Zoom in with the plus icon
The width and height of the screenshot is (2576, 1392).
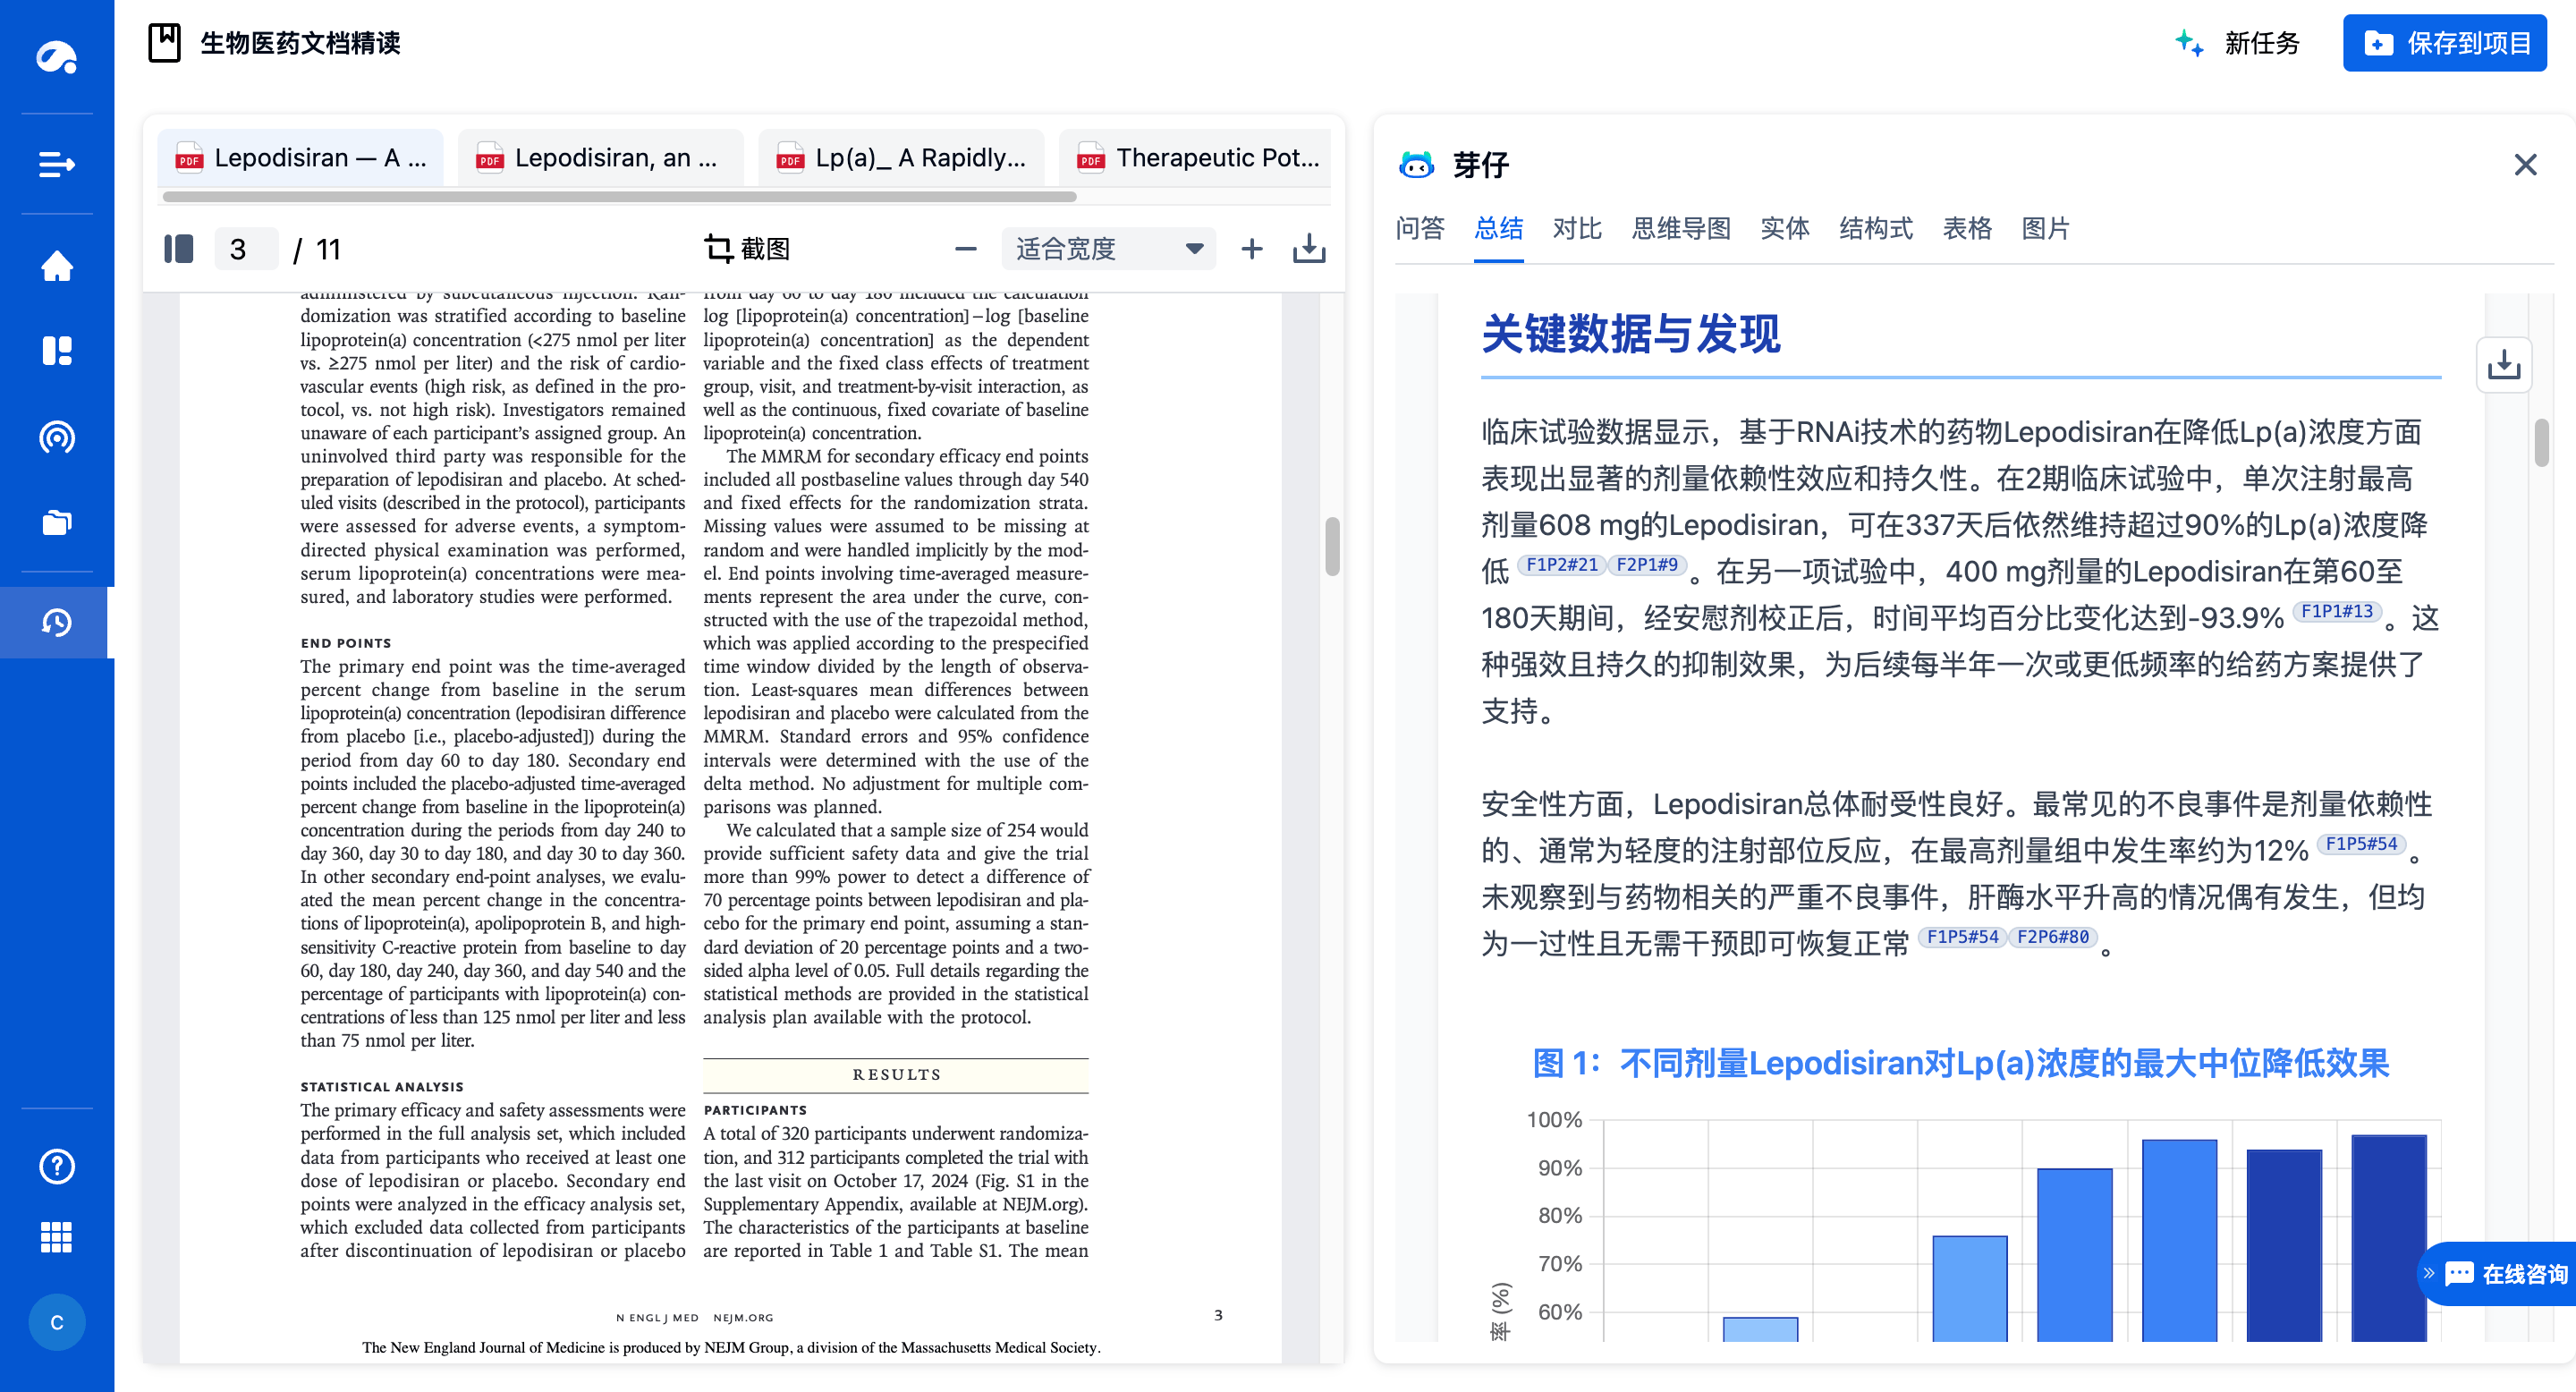[1251, 248]
